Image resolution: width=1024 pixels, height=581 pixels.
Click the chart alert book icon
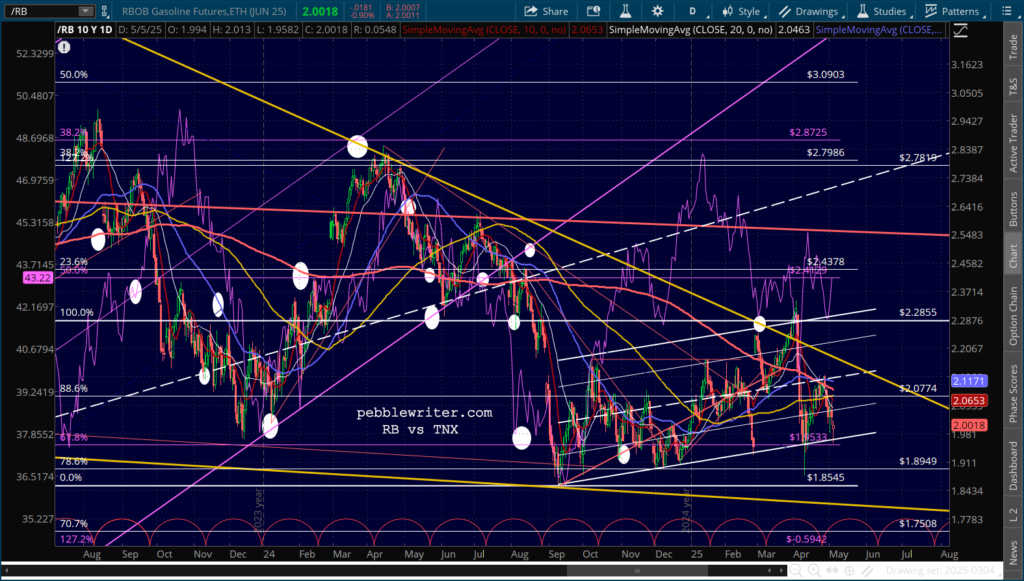[593, 11]
